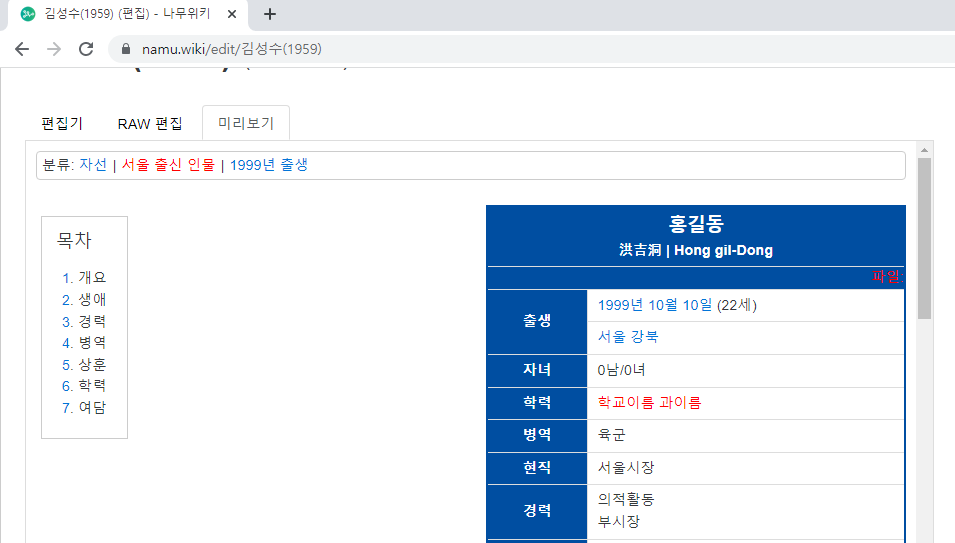
Task: Click the 서울시장 cell text
Action: pos(626,468)
